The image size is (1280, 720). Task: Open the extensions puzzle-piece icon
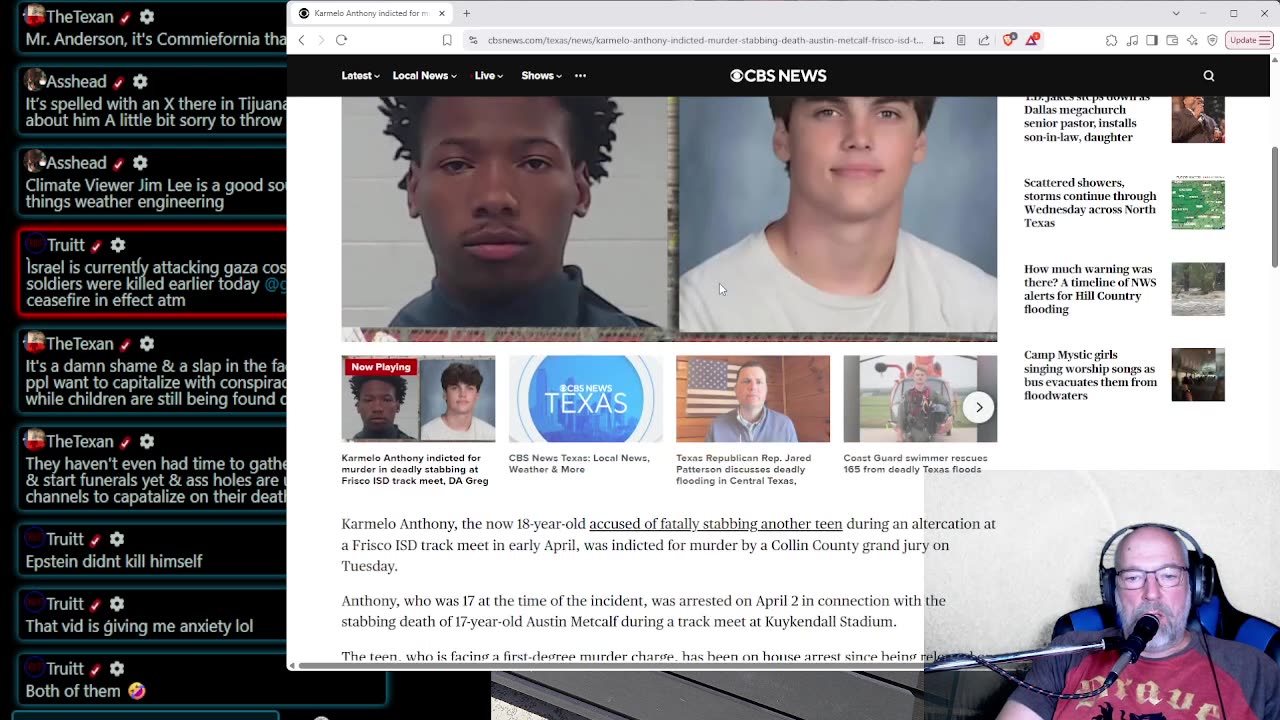[1111, 40]
